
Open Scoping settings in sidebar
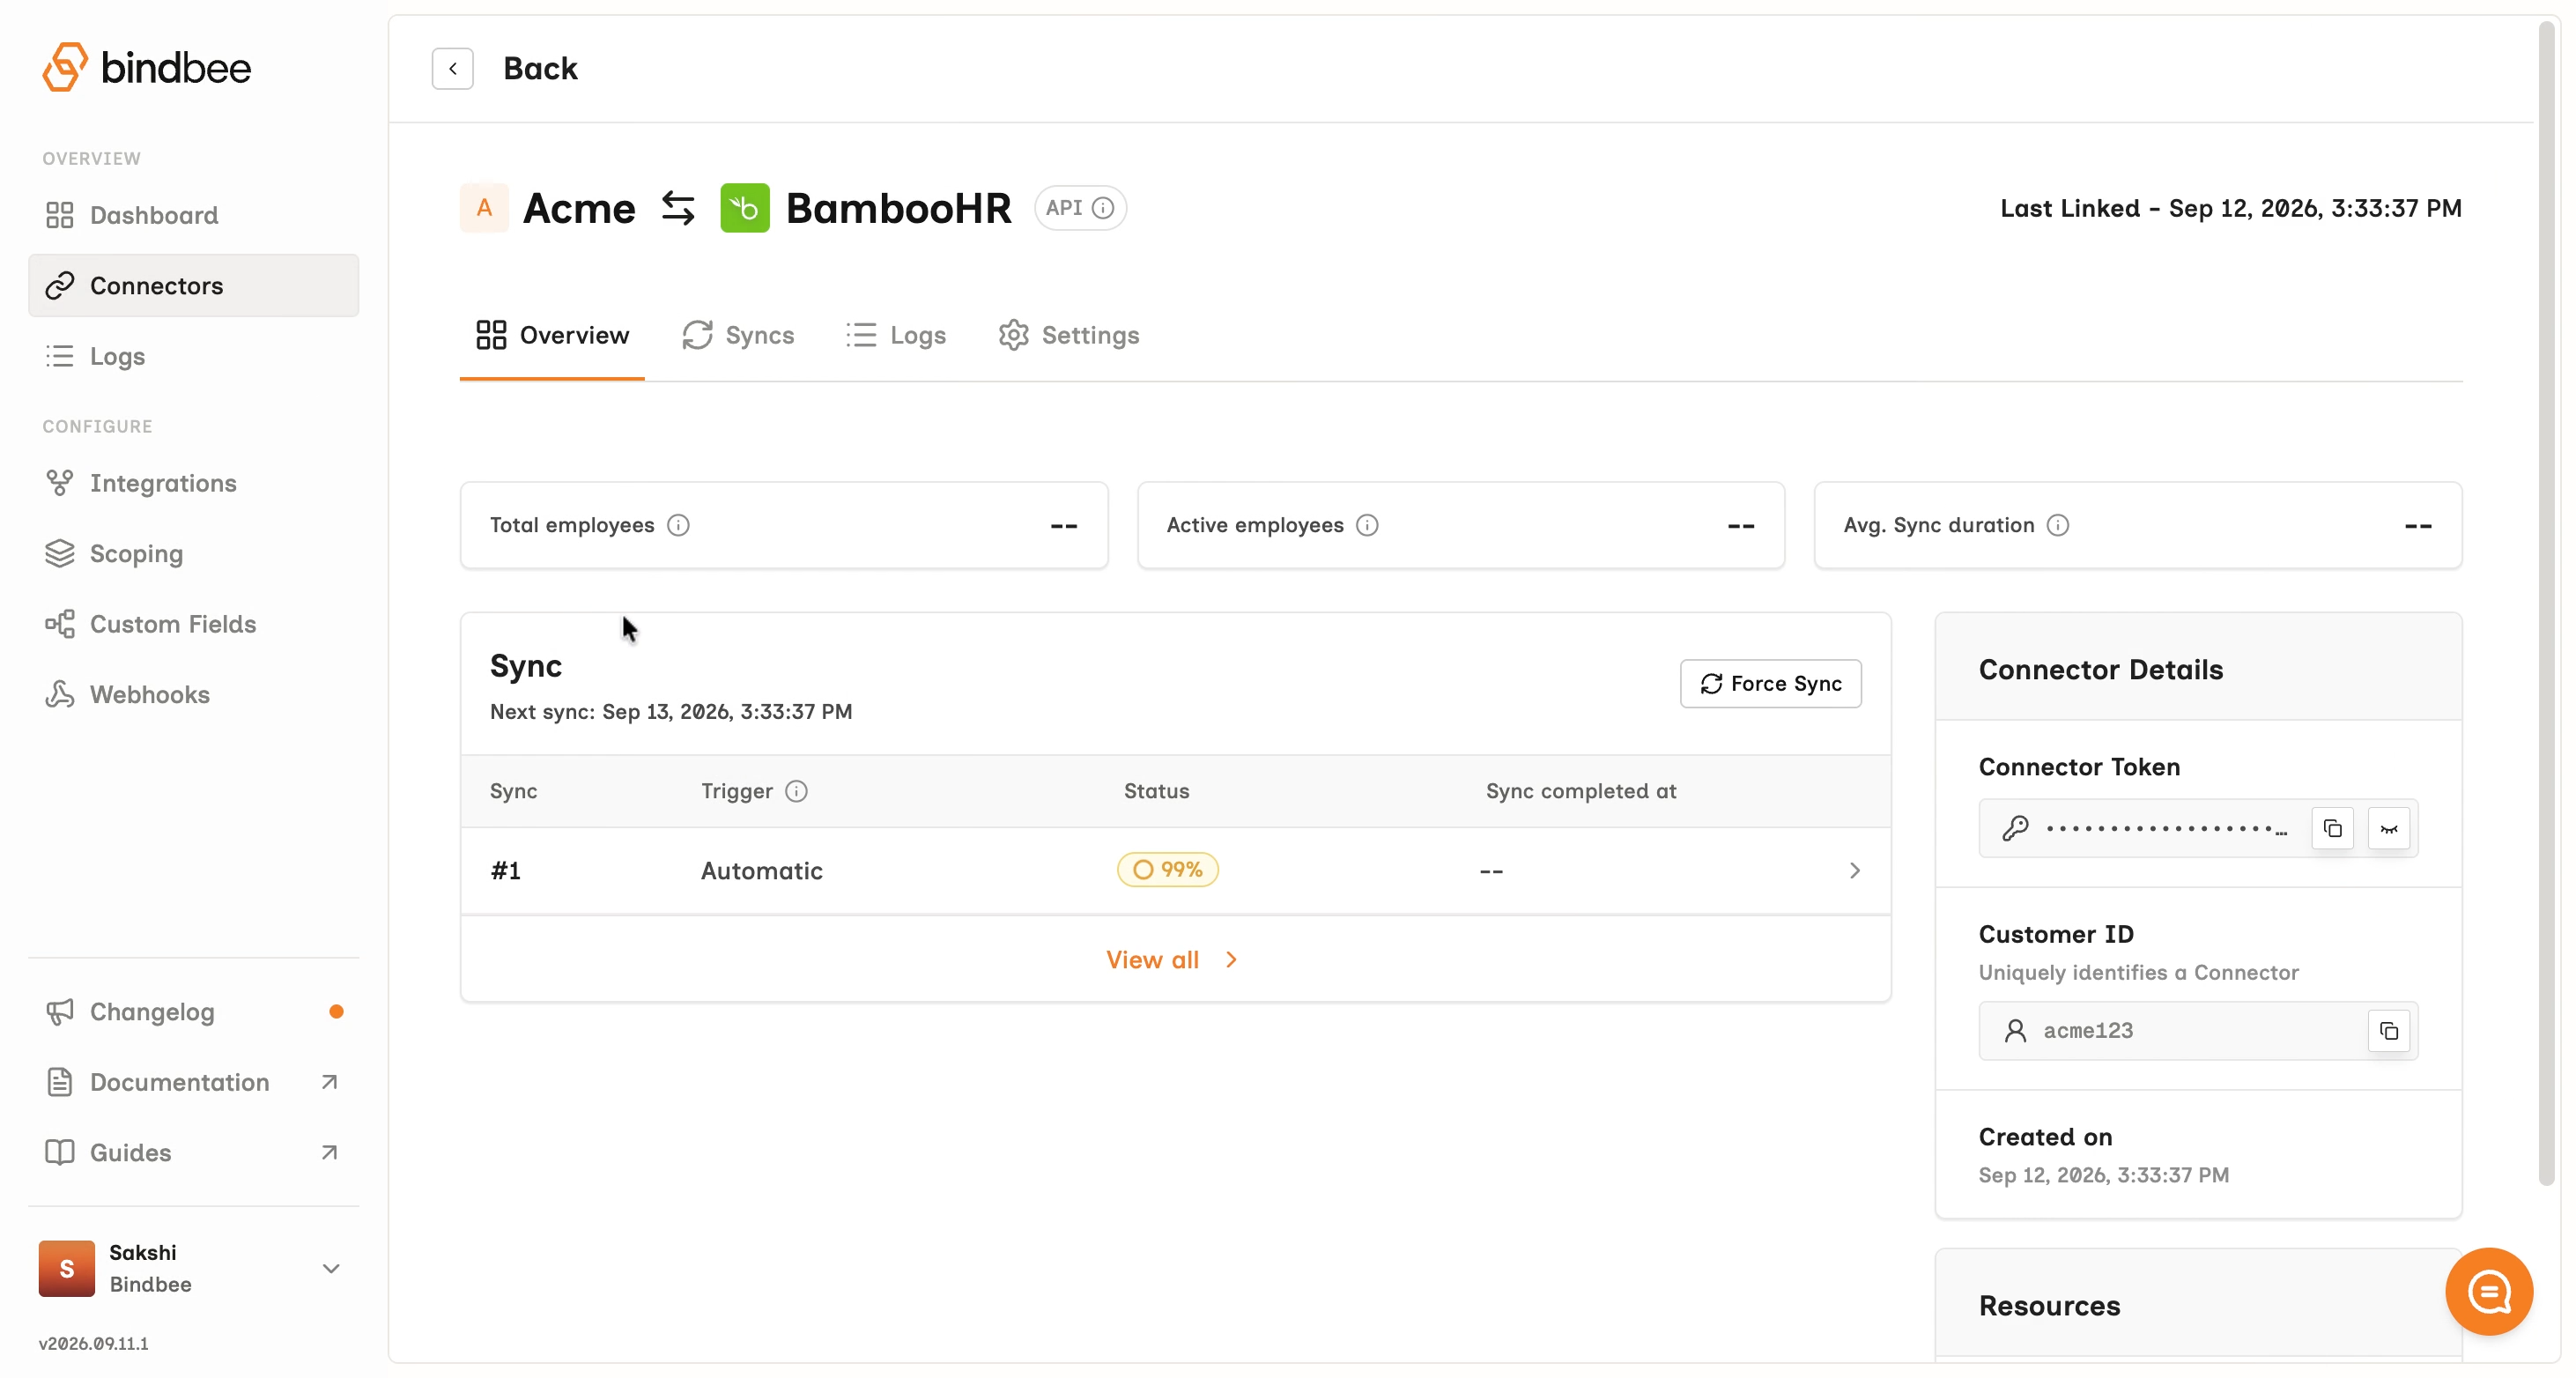click(x=193, y=553)
